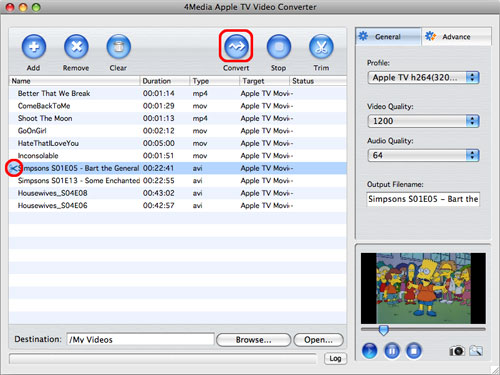Screen dimensions: 500x375
Task: Click the Status column header
Action: pyautogui.click(x=318, y=81)
